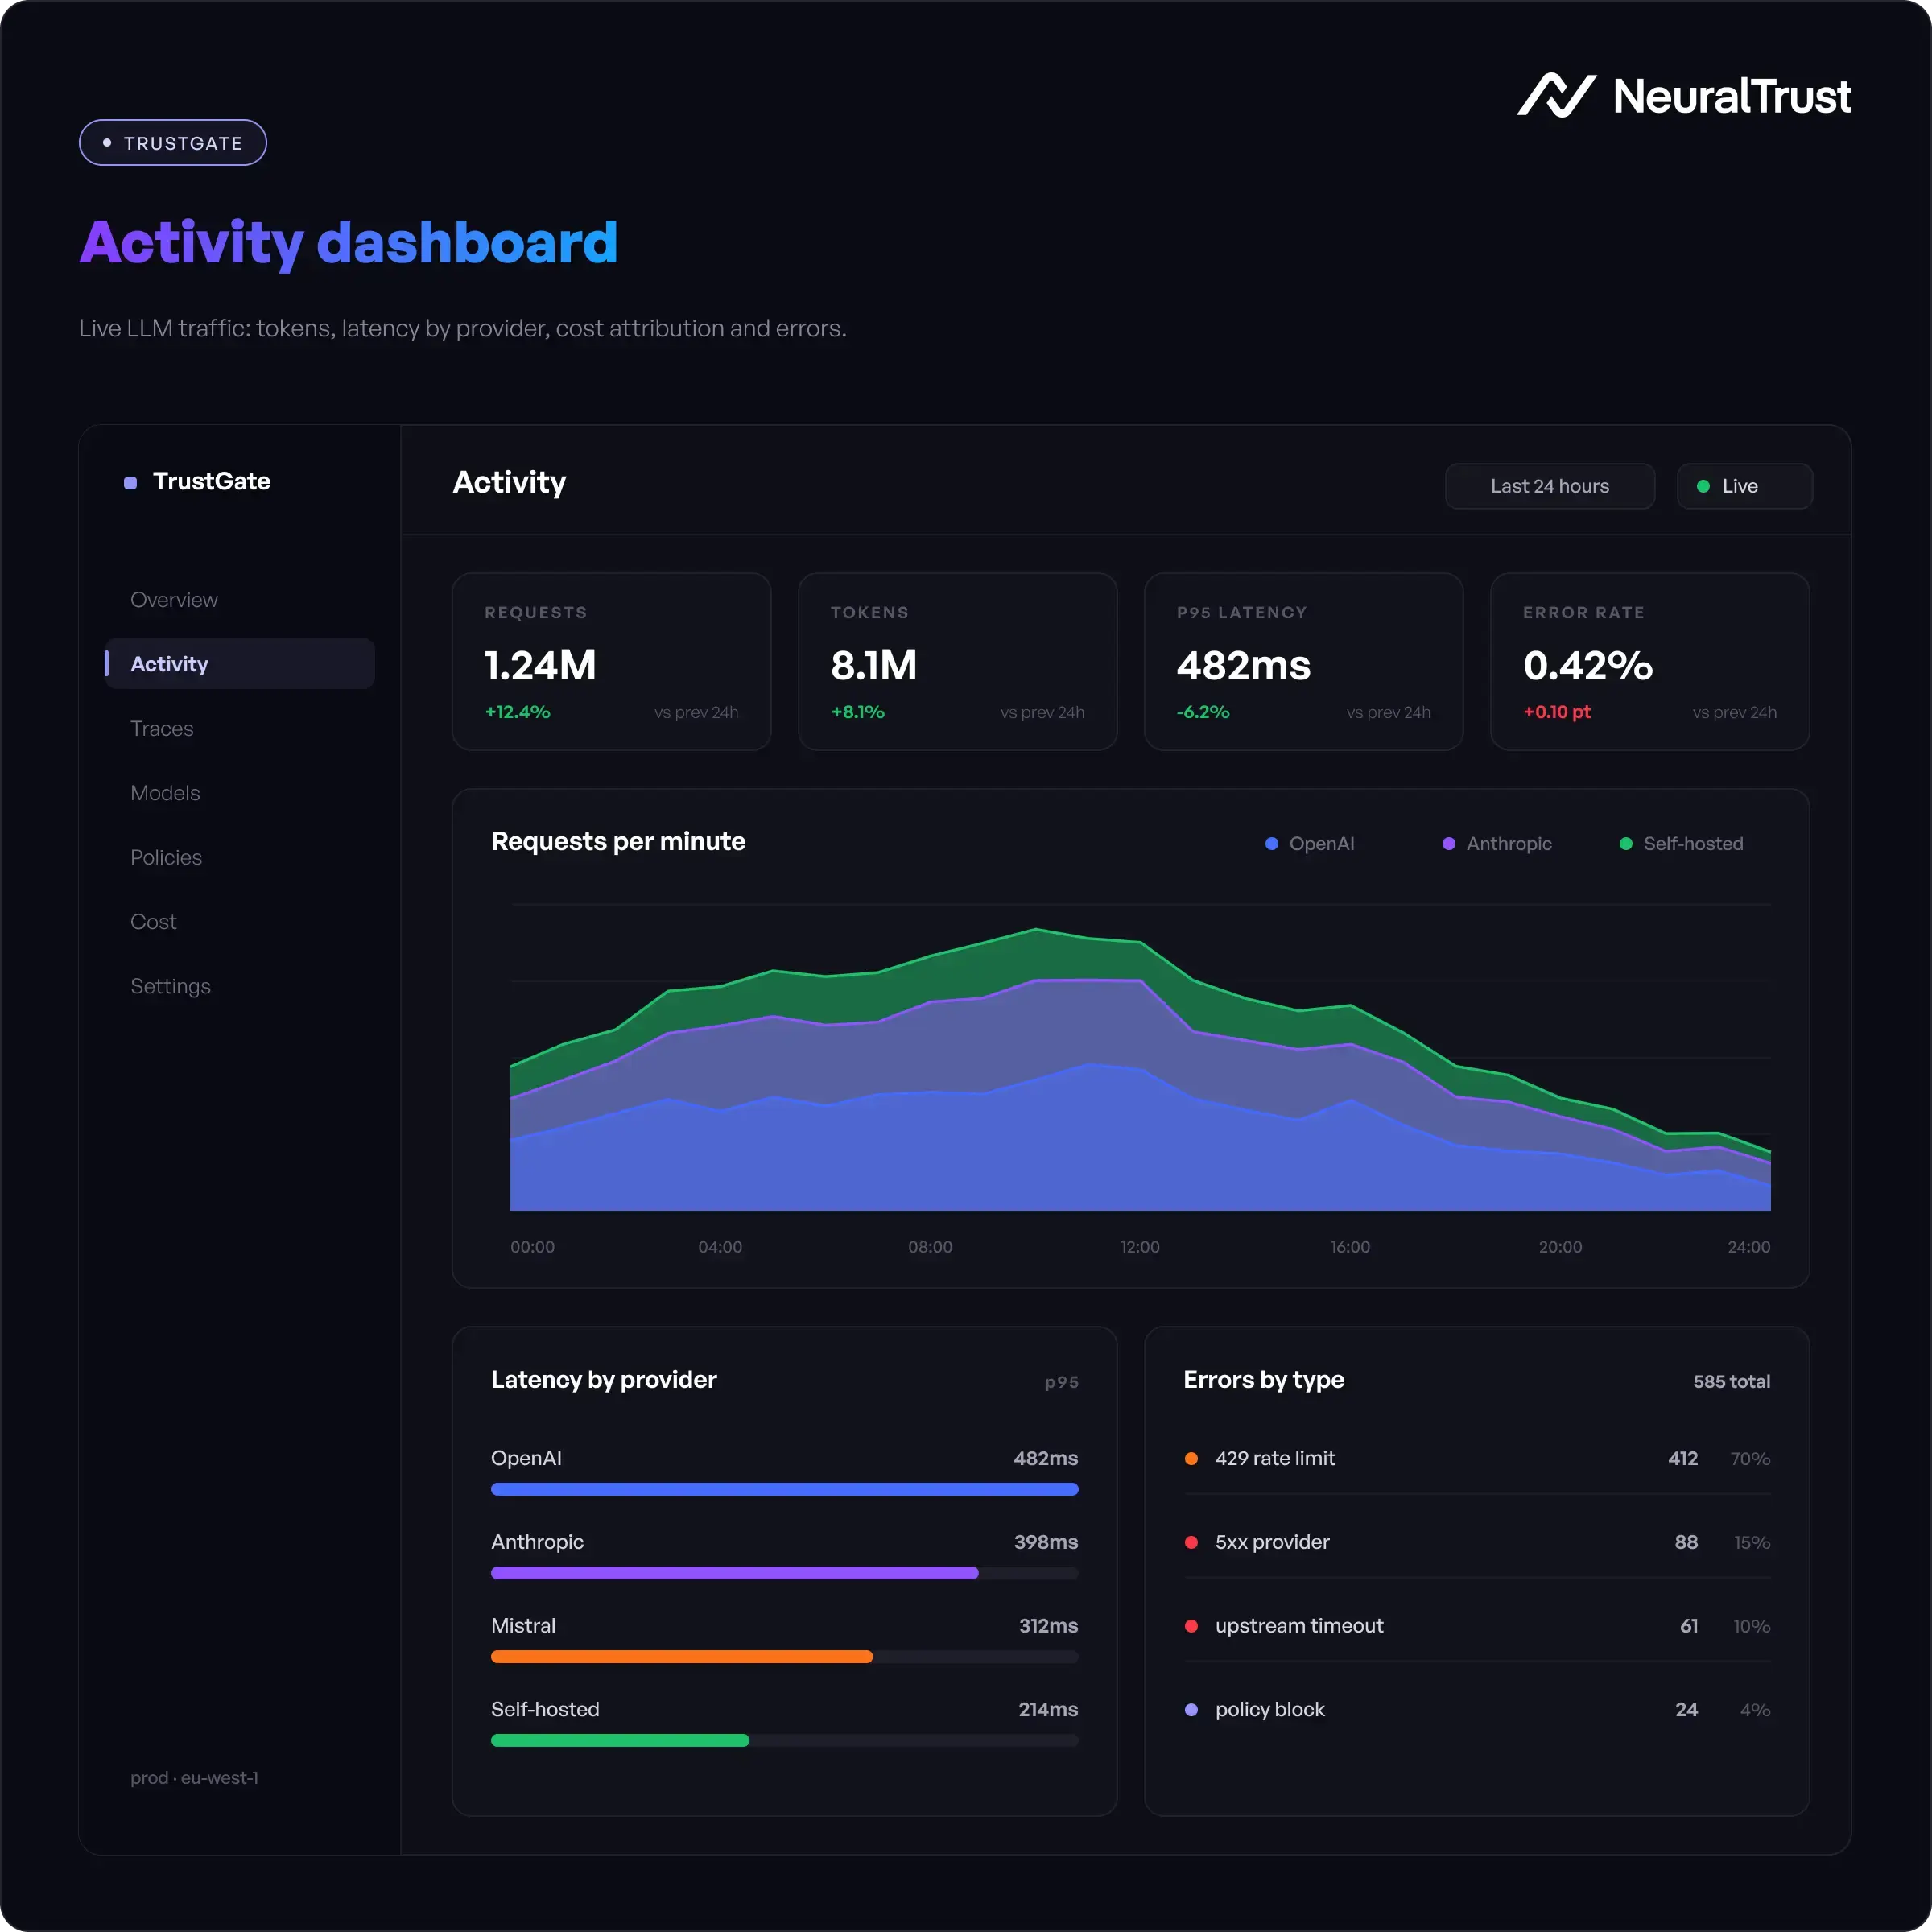1932x1932 pixels.
Task: Toggle the OpenAI legend series
Action: (1310, 844)
